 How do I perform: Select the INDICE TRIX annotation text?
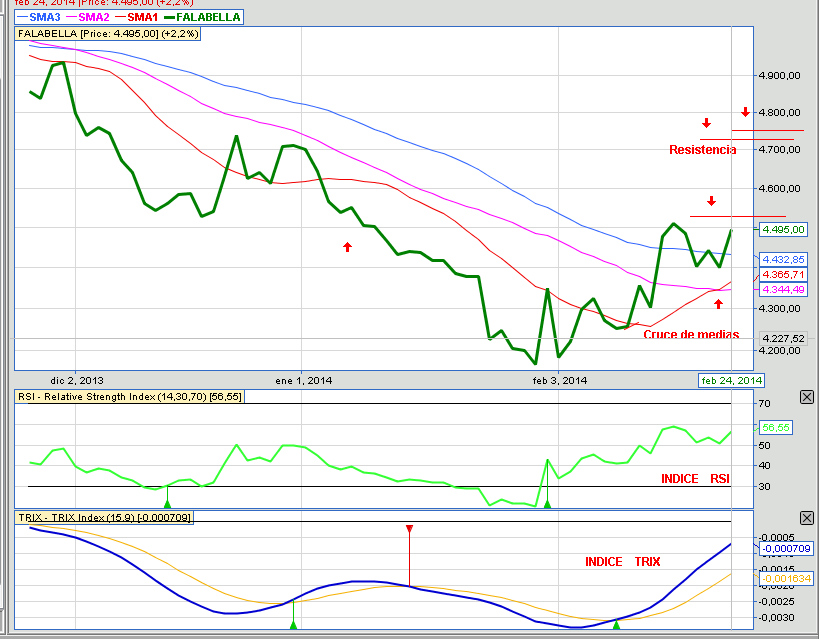pos(623,562)
